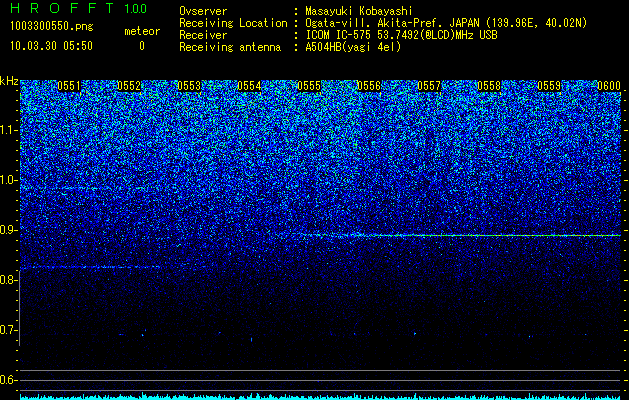Click the HROFFT title text
Screen dimensions: 629x400
[x=63, y=8]
